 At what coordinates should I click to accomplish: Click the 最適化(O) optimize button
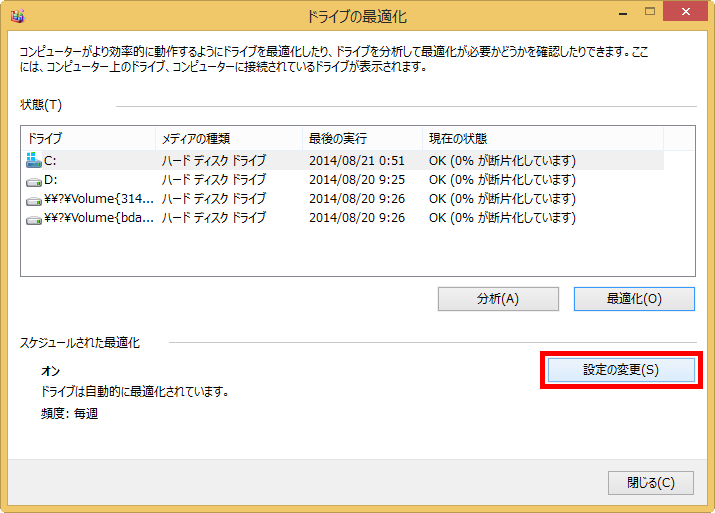[634, 299]
